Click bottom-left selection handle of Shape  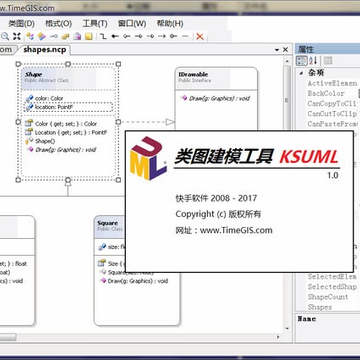(18, 180)
